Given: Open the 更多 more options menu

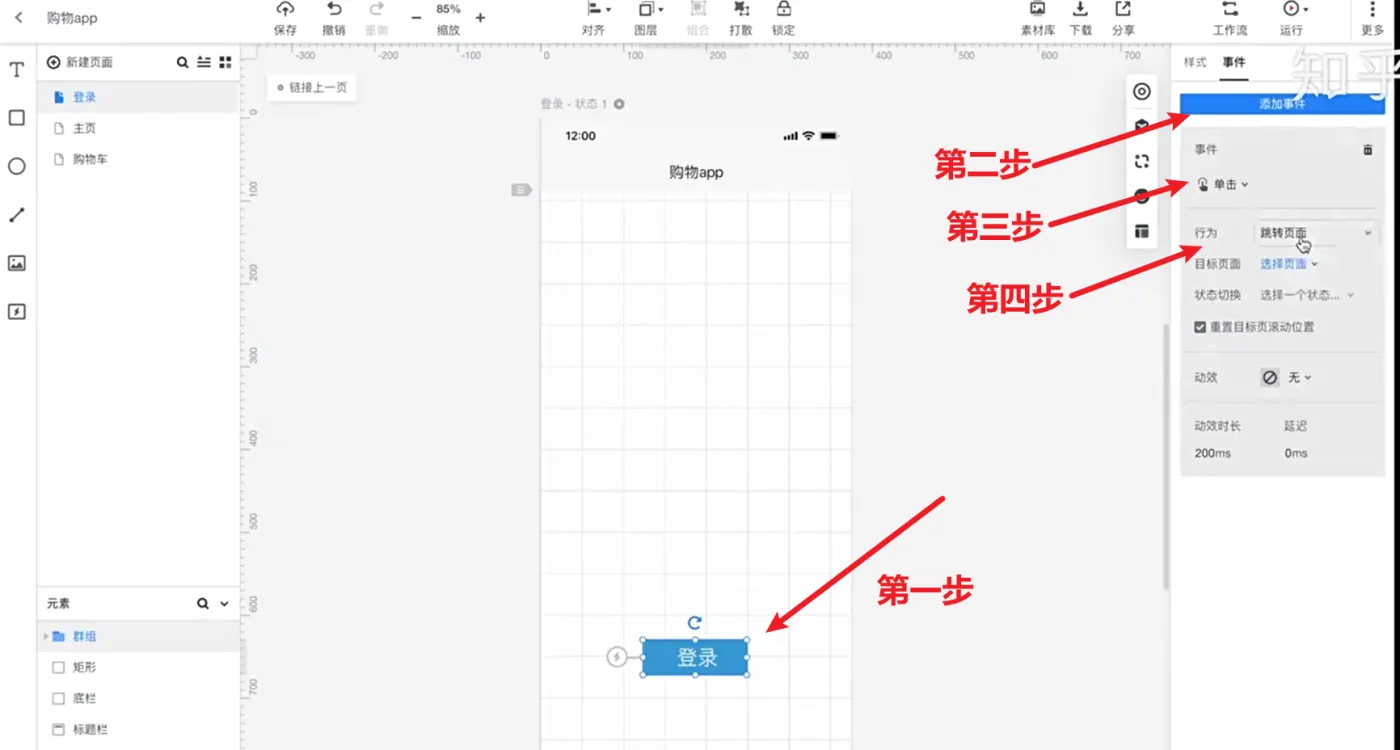Looking at the screenshot, I should pyautogui.click(x=1372, y=19).
